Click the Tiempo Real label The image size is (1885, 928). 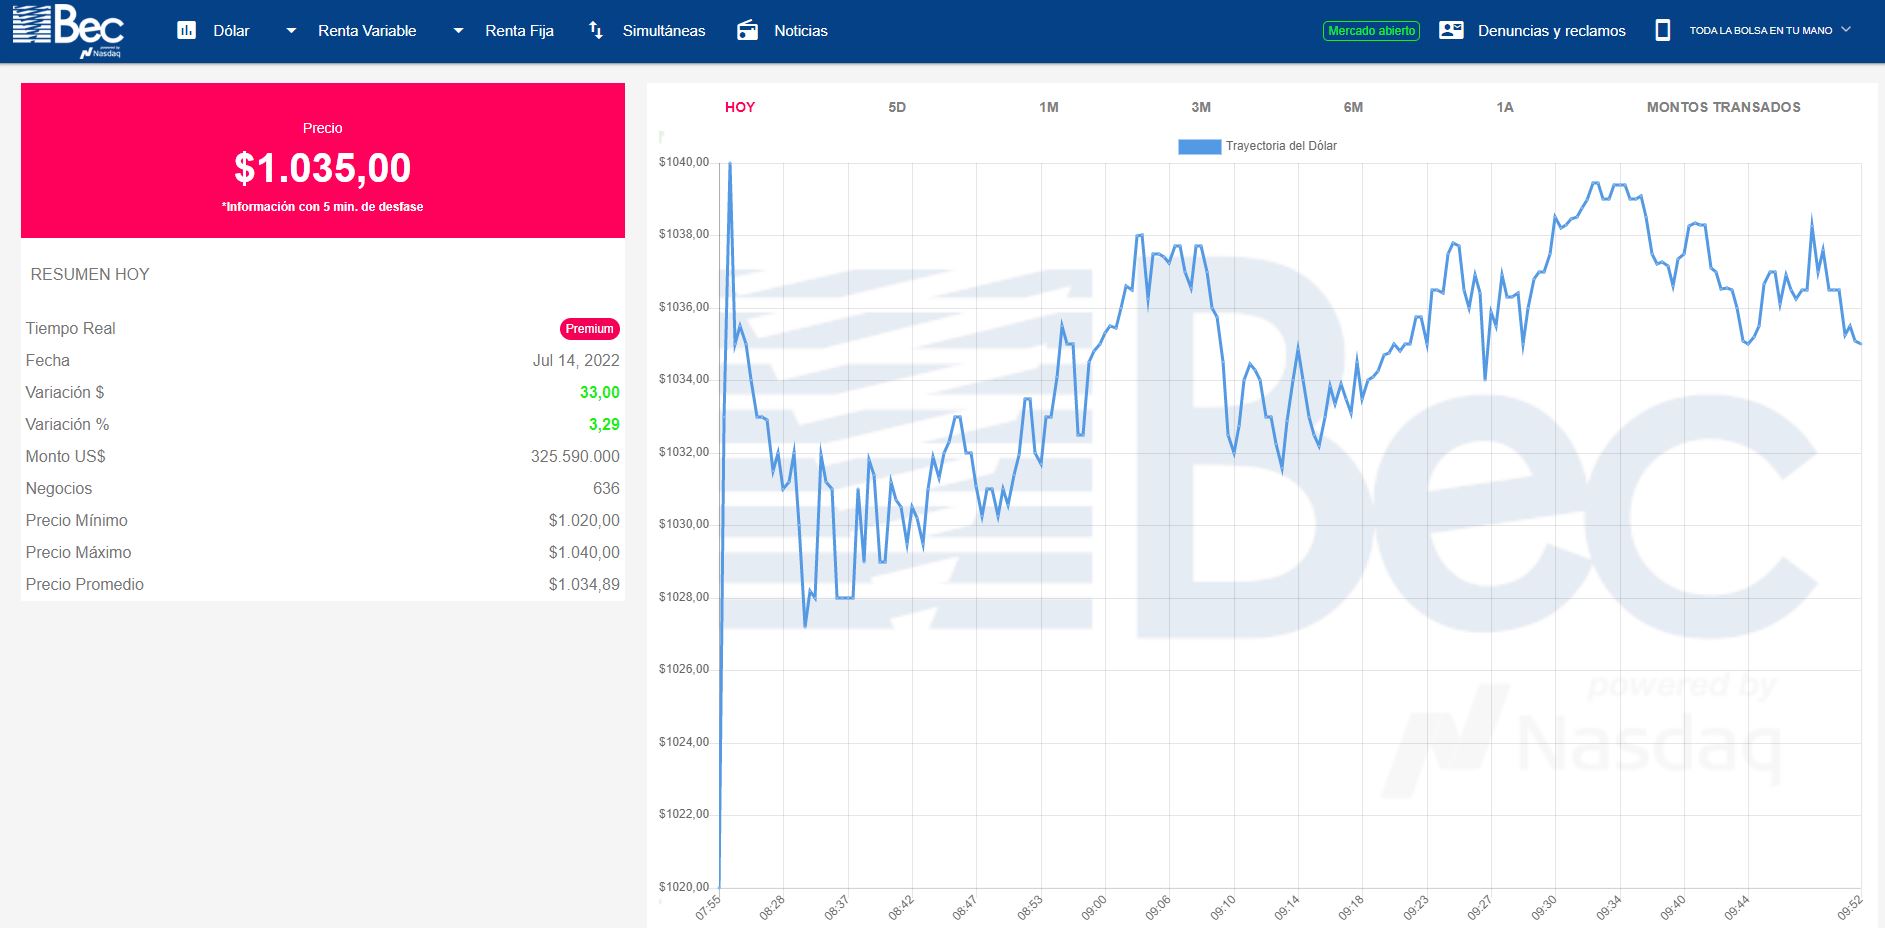70,328
